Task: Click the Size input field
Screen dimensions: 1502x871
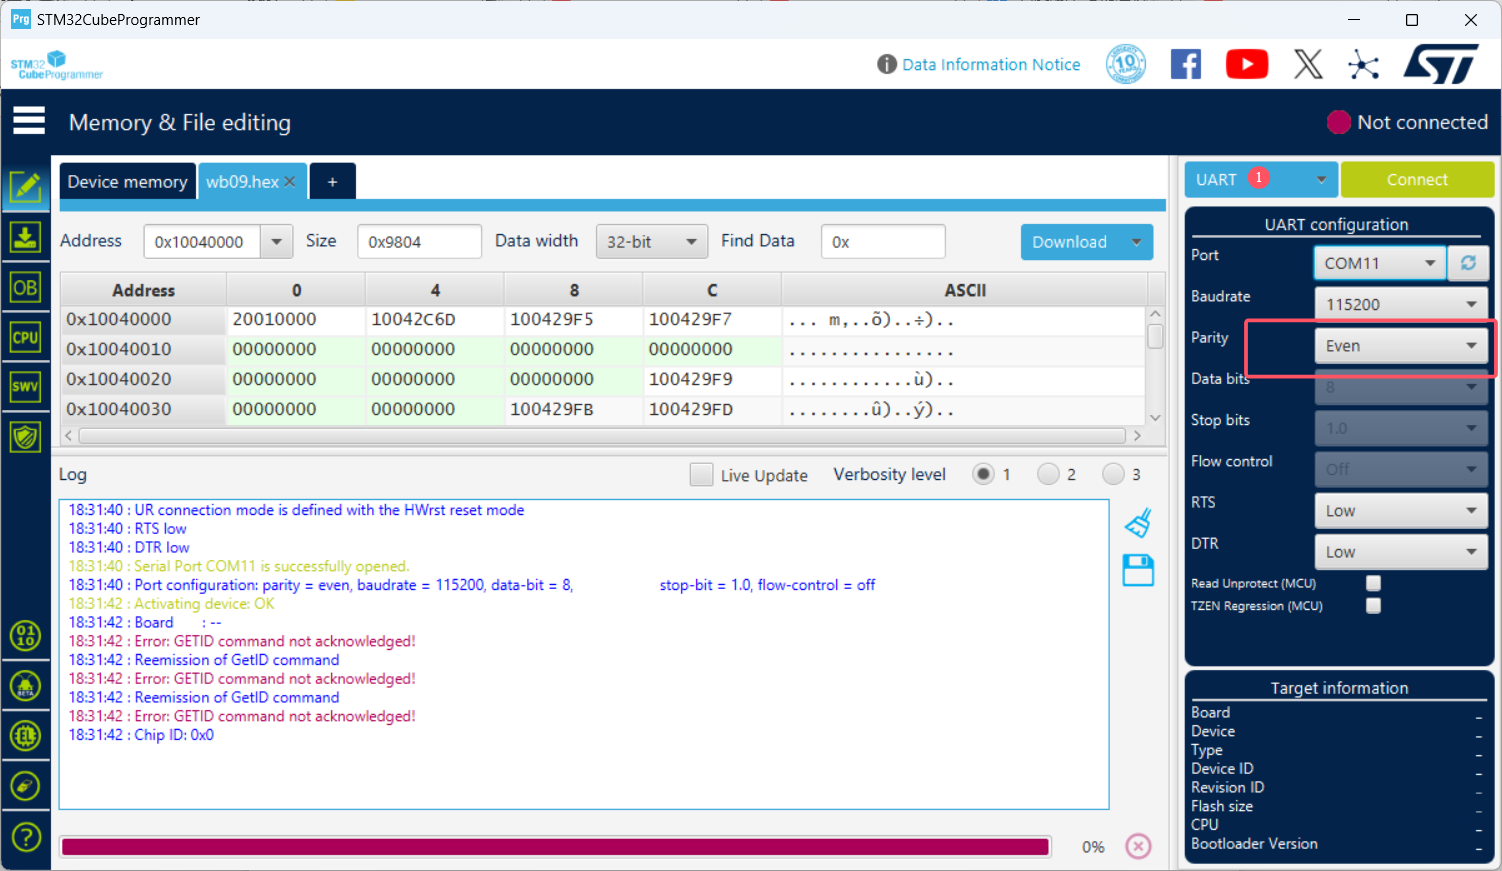Action: pos(419,241)
